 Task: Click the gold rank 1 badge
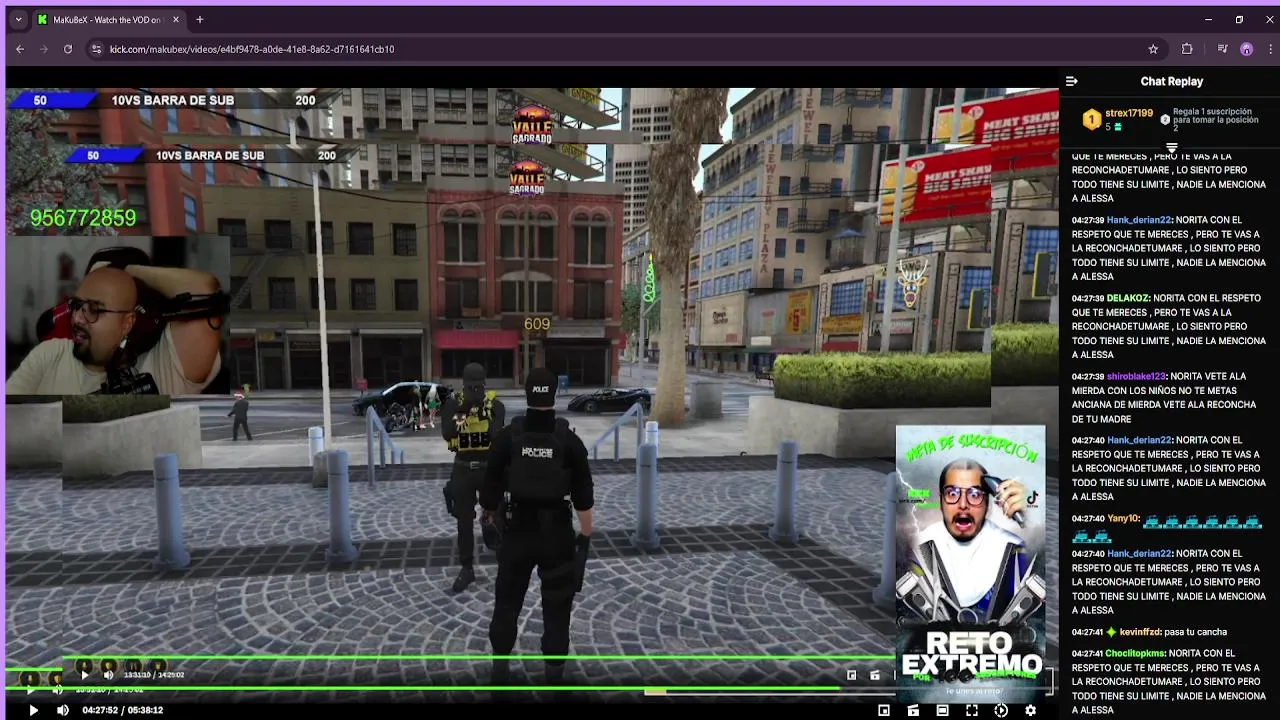click(1091, 120)
